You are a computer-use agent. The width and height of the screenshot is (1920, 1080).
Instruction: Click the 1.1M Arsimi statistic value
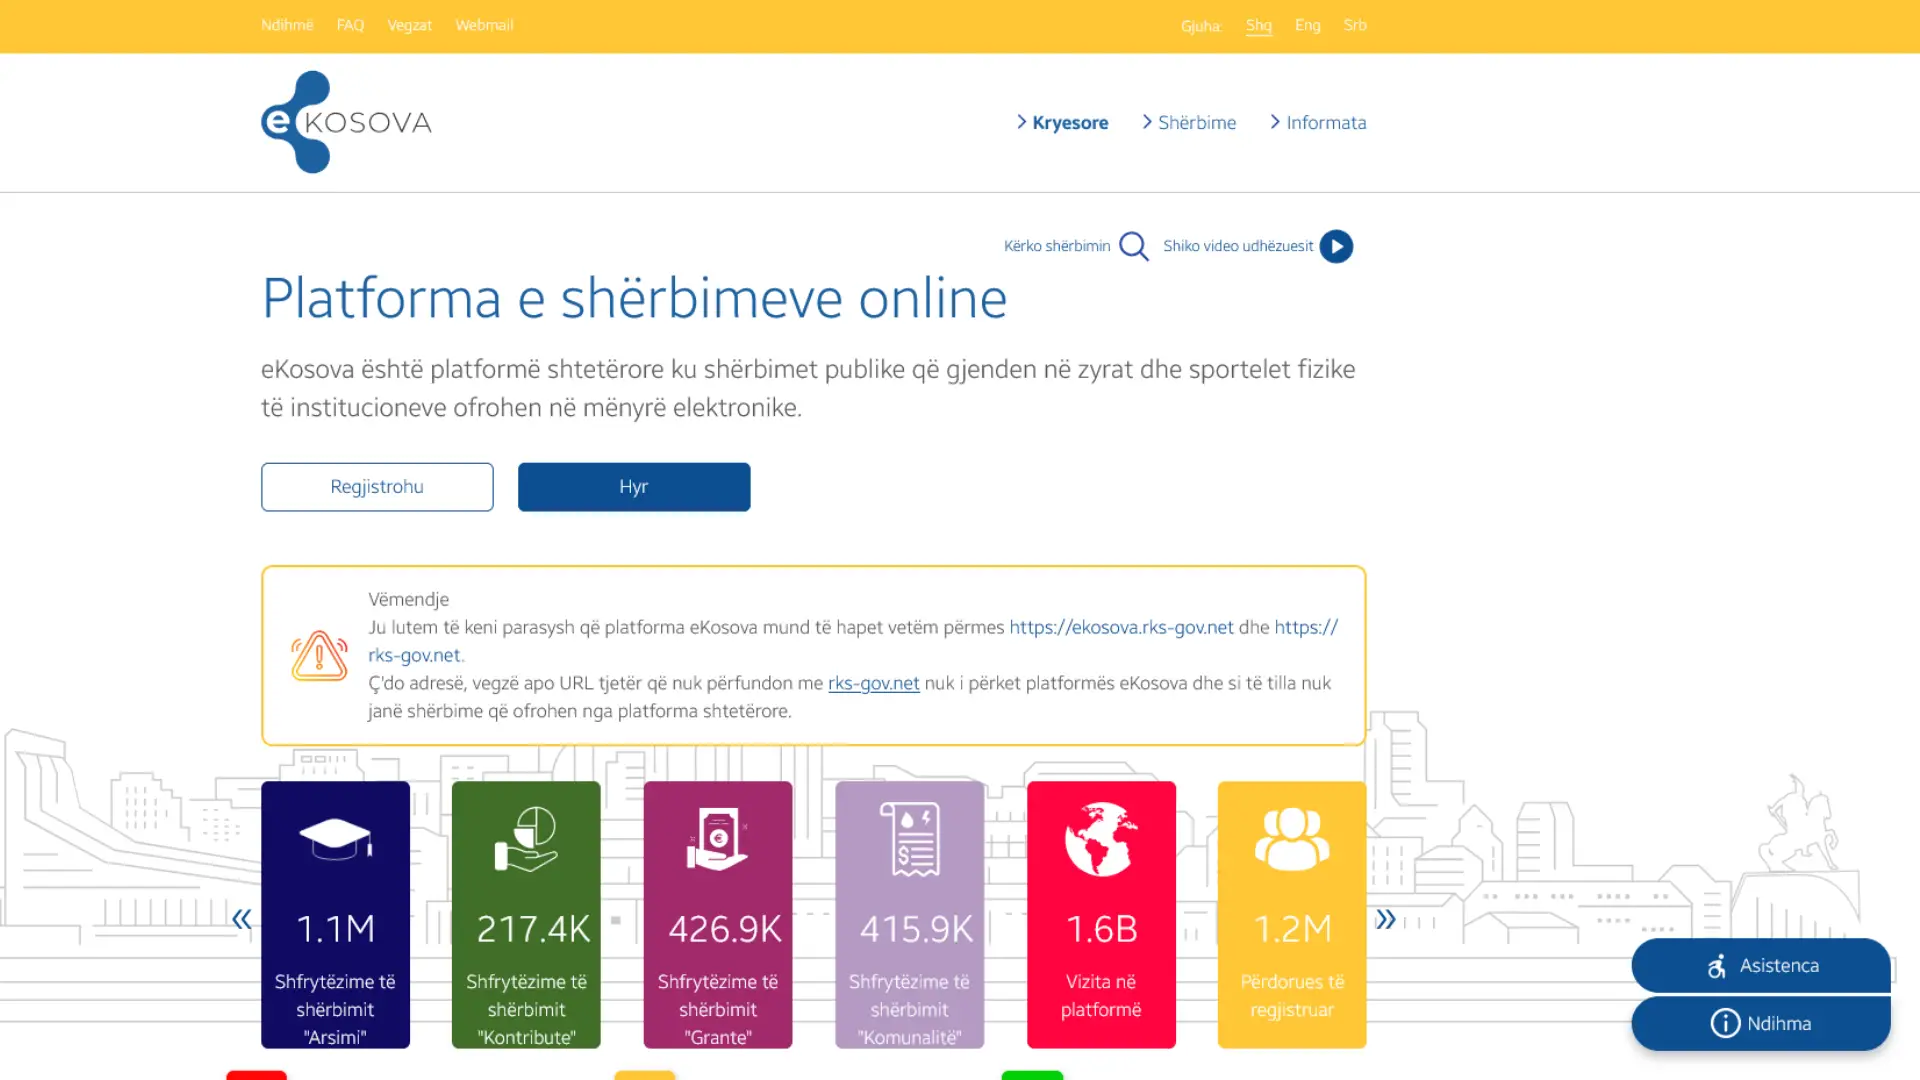[x=336, y=929]
